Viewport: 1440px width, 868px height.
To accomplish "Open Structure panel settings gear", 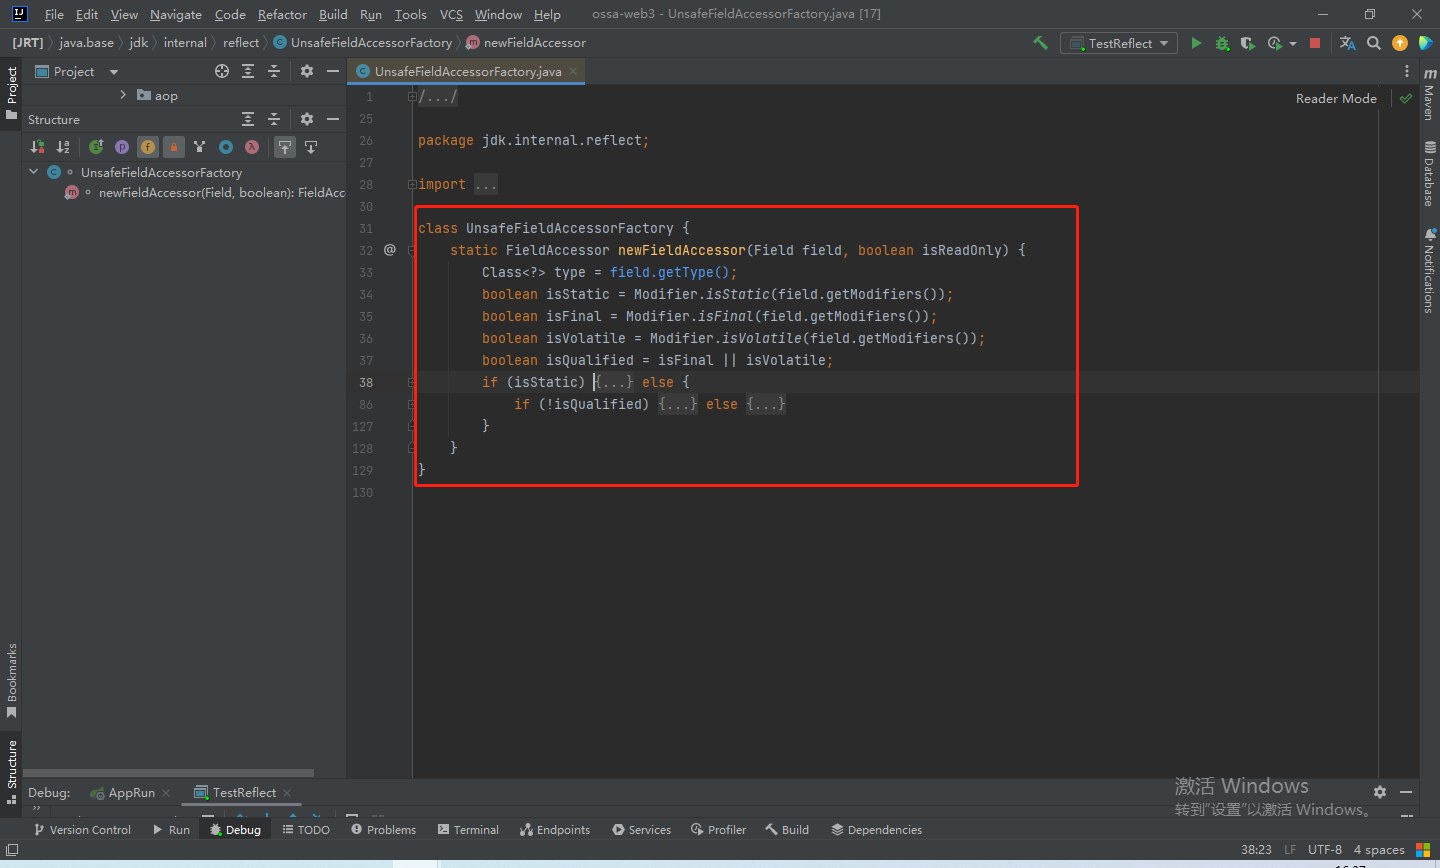I will click(x=307, y=119).
